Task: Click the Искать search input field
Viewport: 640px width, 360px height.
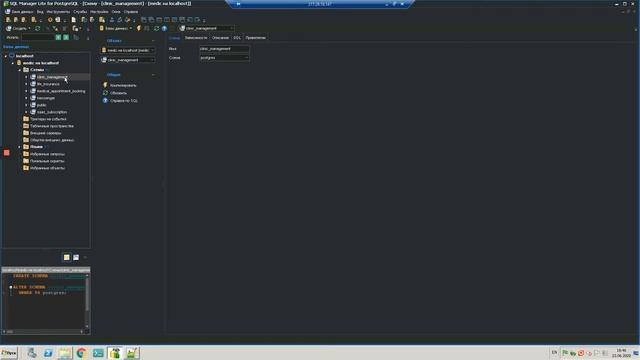Action: pos(38,37)
